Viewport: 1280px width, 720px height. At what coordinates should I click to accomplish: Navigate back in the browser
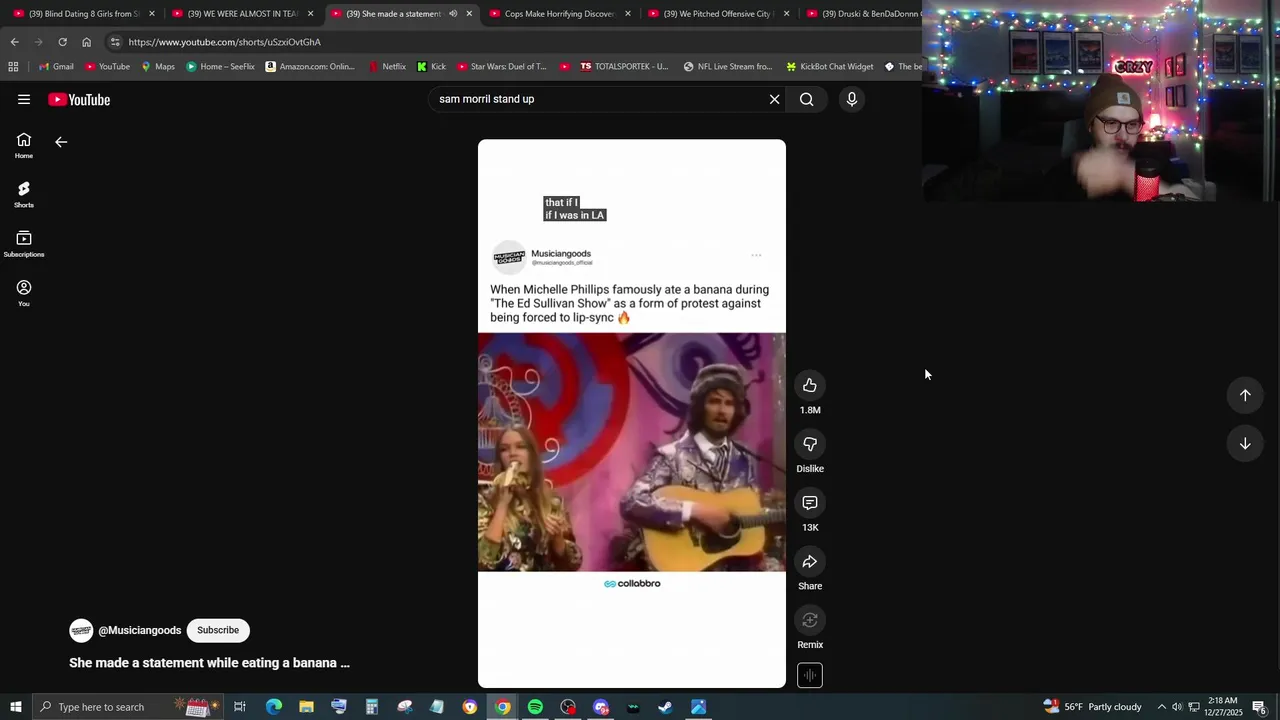[14, 42]
